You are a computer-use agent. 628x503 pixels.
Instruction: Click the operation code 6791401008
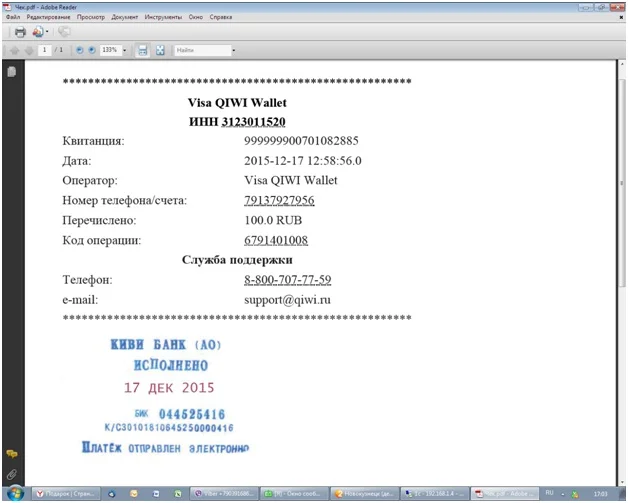[276, 240]
